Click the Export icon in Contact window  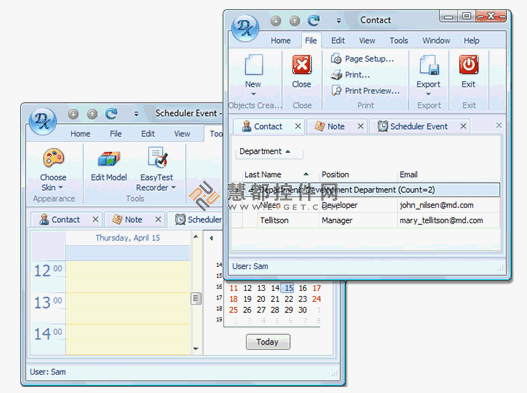pyautogui.click(x=429, y=65)
